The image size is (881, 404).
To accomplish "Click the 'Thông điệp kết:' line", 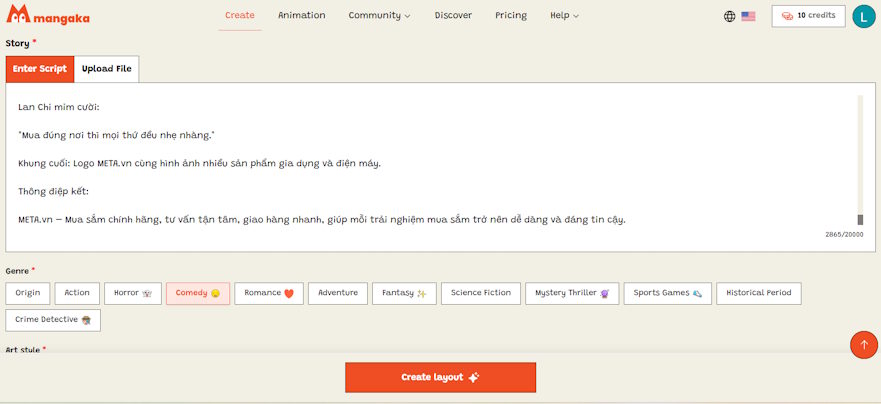I will (53, 192).
